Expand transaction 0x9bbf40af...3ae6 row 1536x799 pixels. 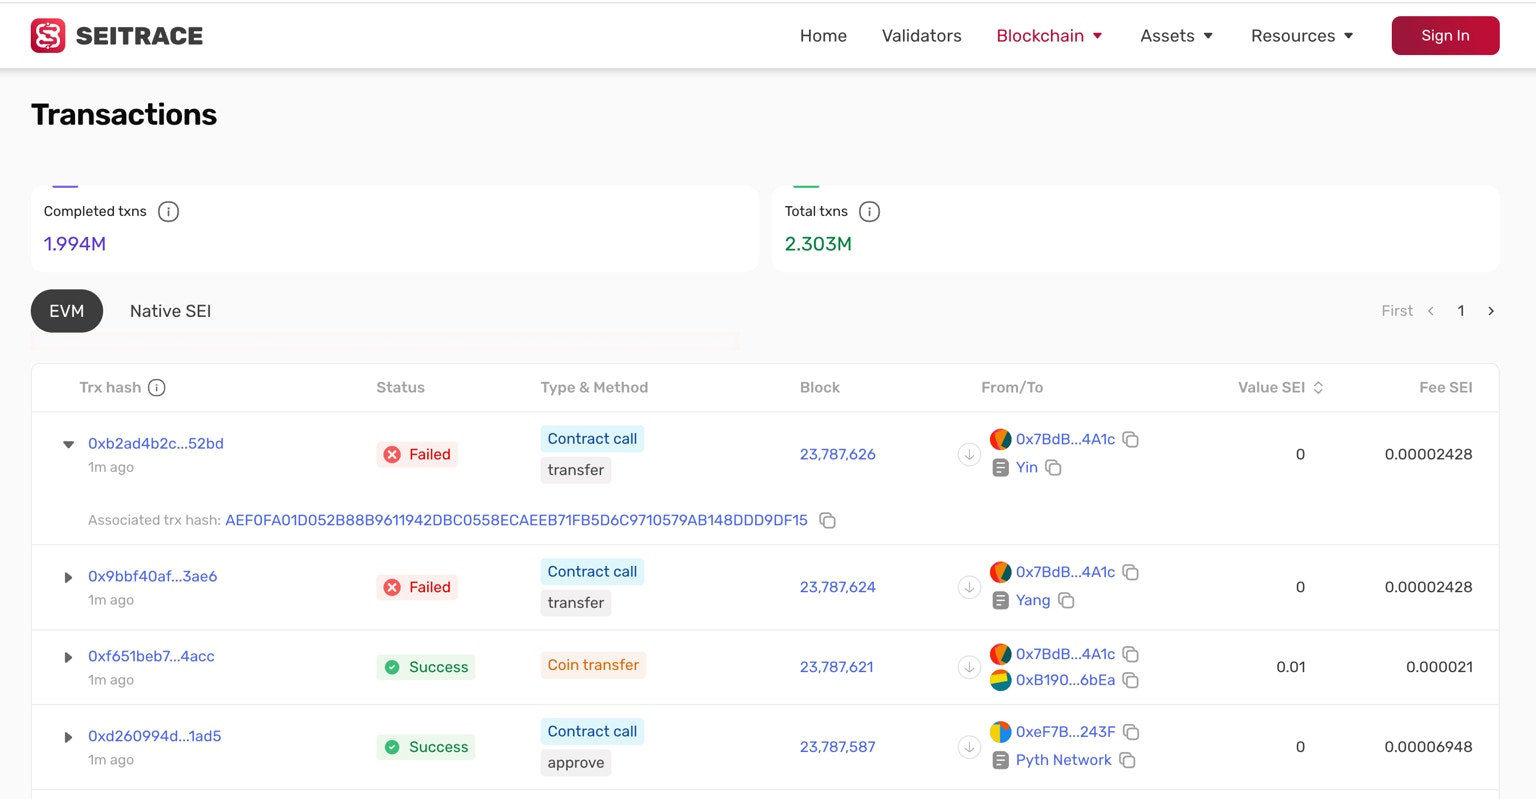click(69, 578)
